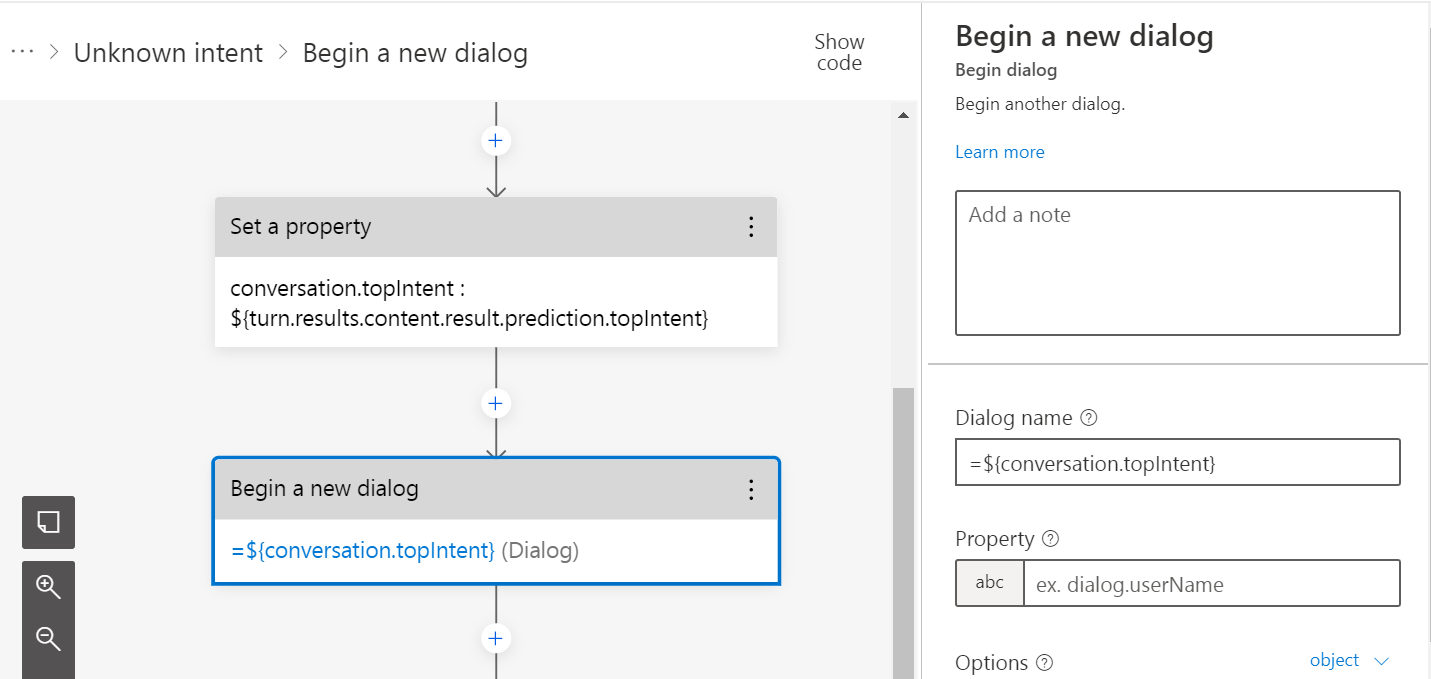Click the abc type selector on Property field
The height and width of the screenshot is (679, 1431).
click(x=989, y=583)
